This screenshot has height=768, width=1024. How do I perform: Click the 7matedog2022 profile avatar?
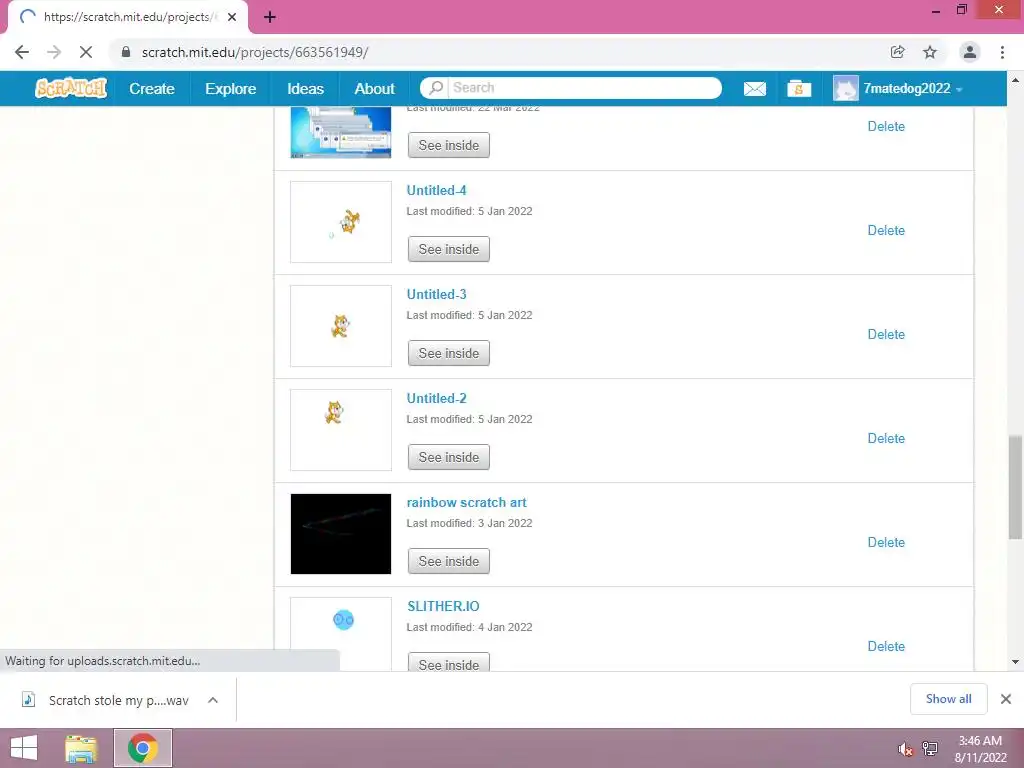pyautogui.click(x=846, y=88)
